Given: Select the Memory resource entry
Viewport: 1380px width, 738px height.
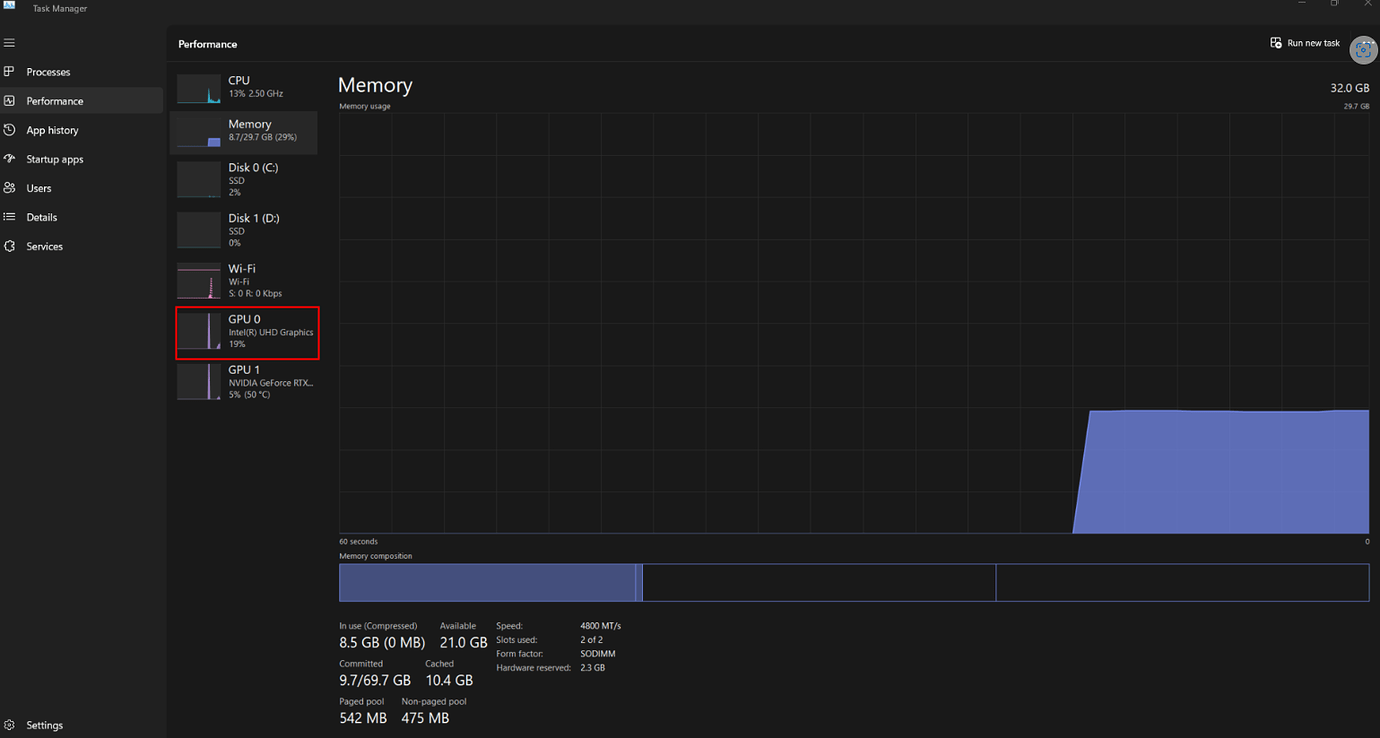Looking at the screenshot, I should [245, 131].
